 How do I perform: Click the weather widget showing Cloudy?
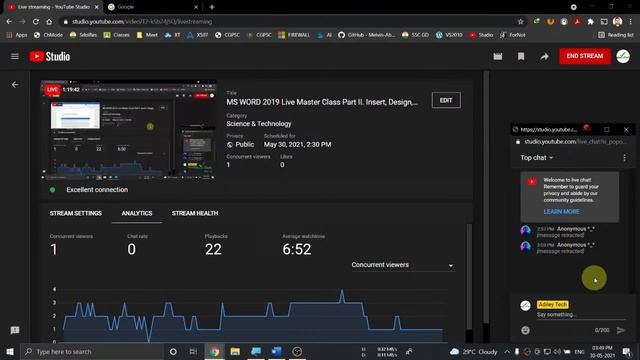[x=474, y=351]
